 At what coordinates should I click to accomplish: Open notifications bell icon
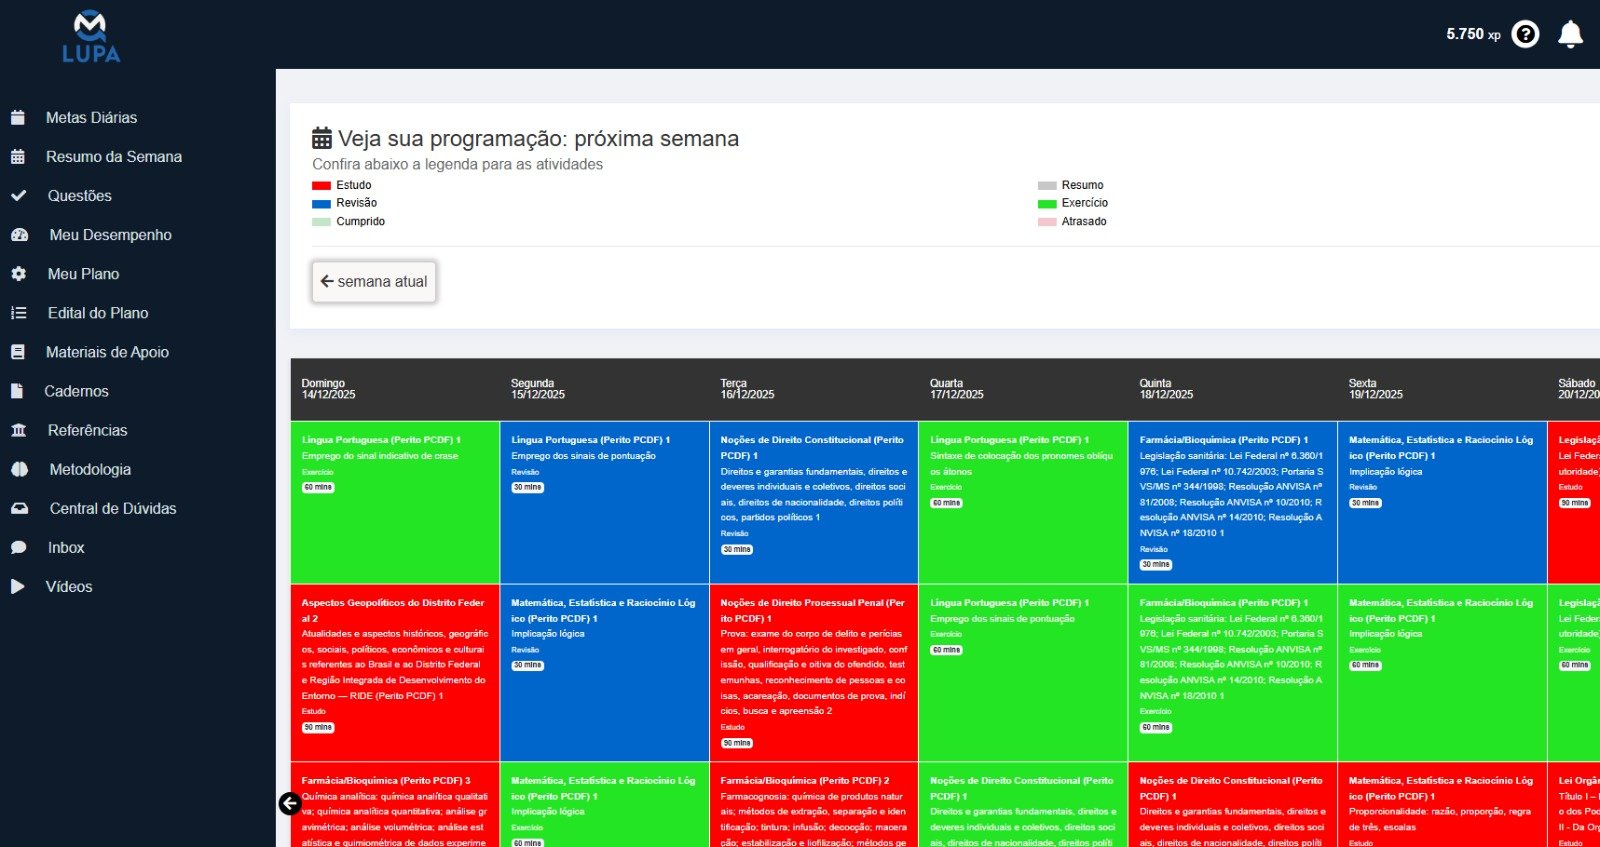pos(1571,34)
